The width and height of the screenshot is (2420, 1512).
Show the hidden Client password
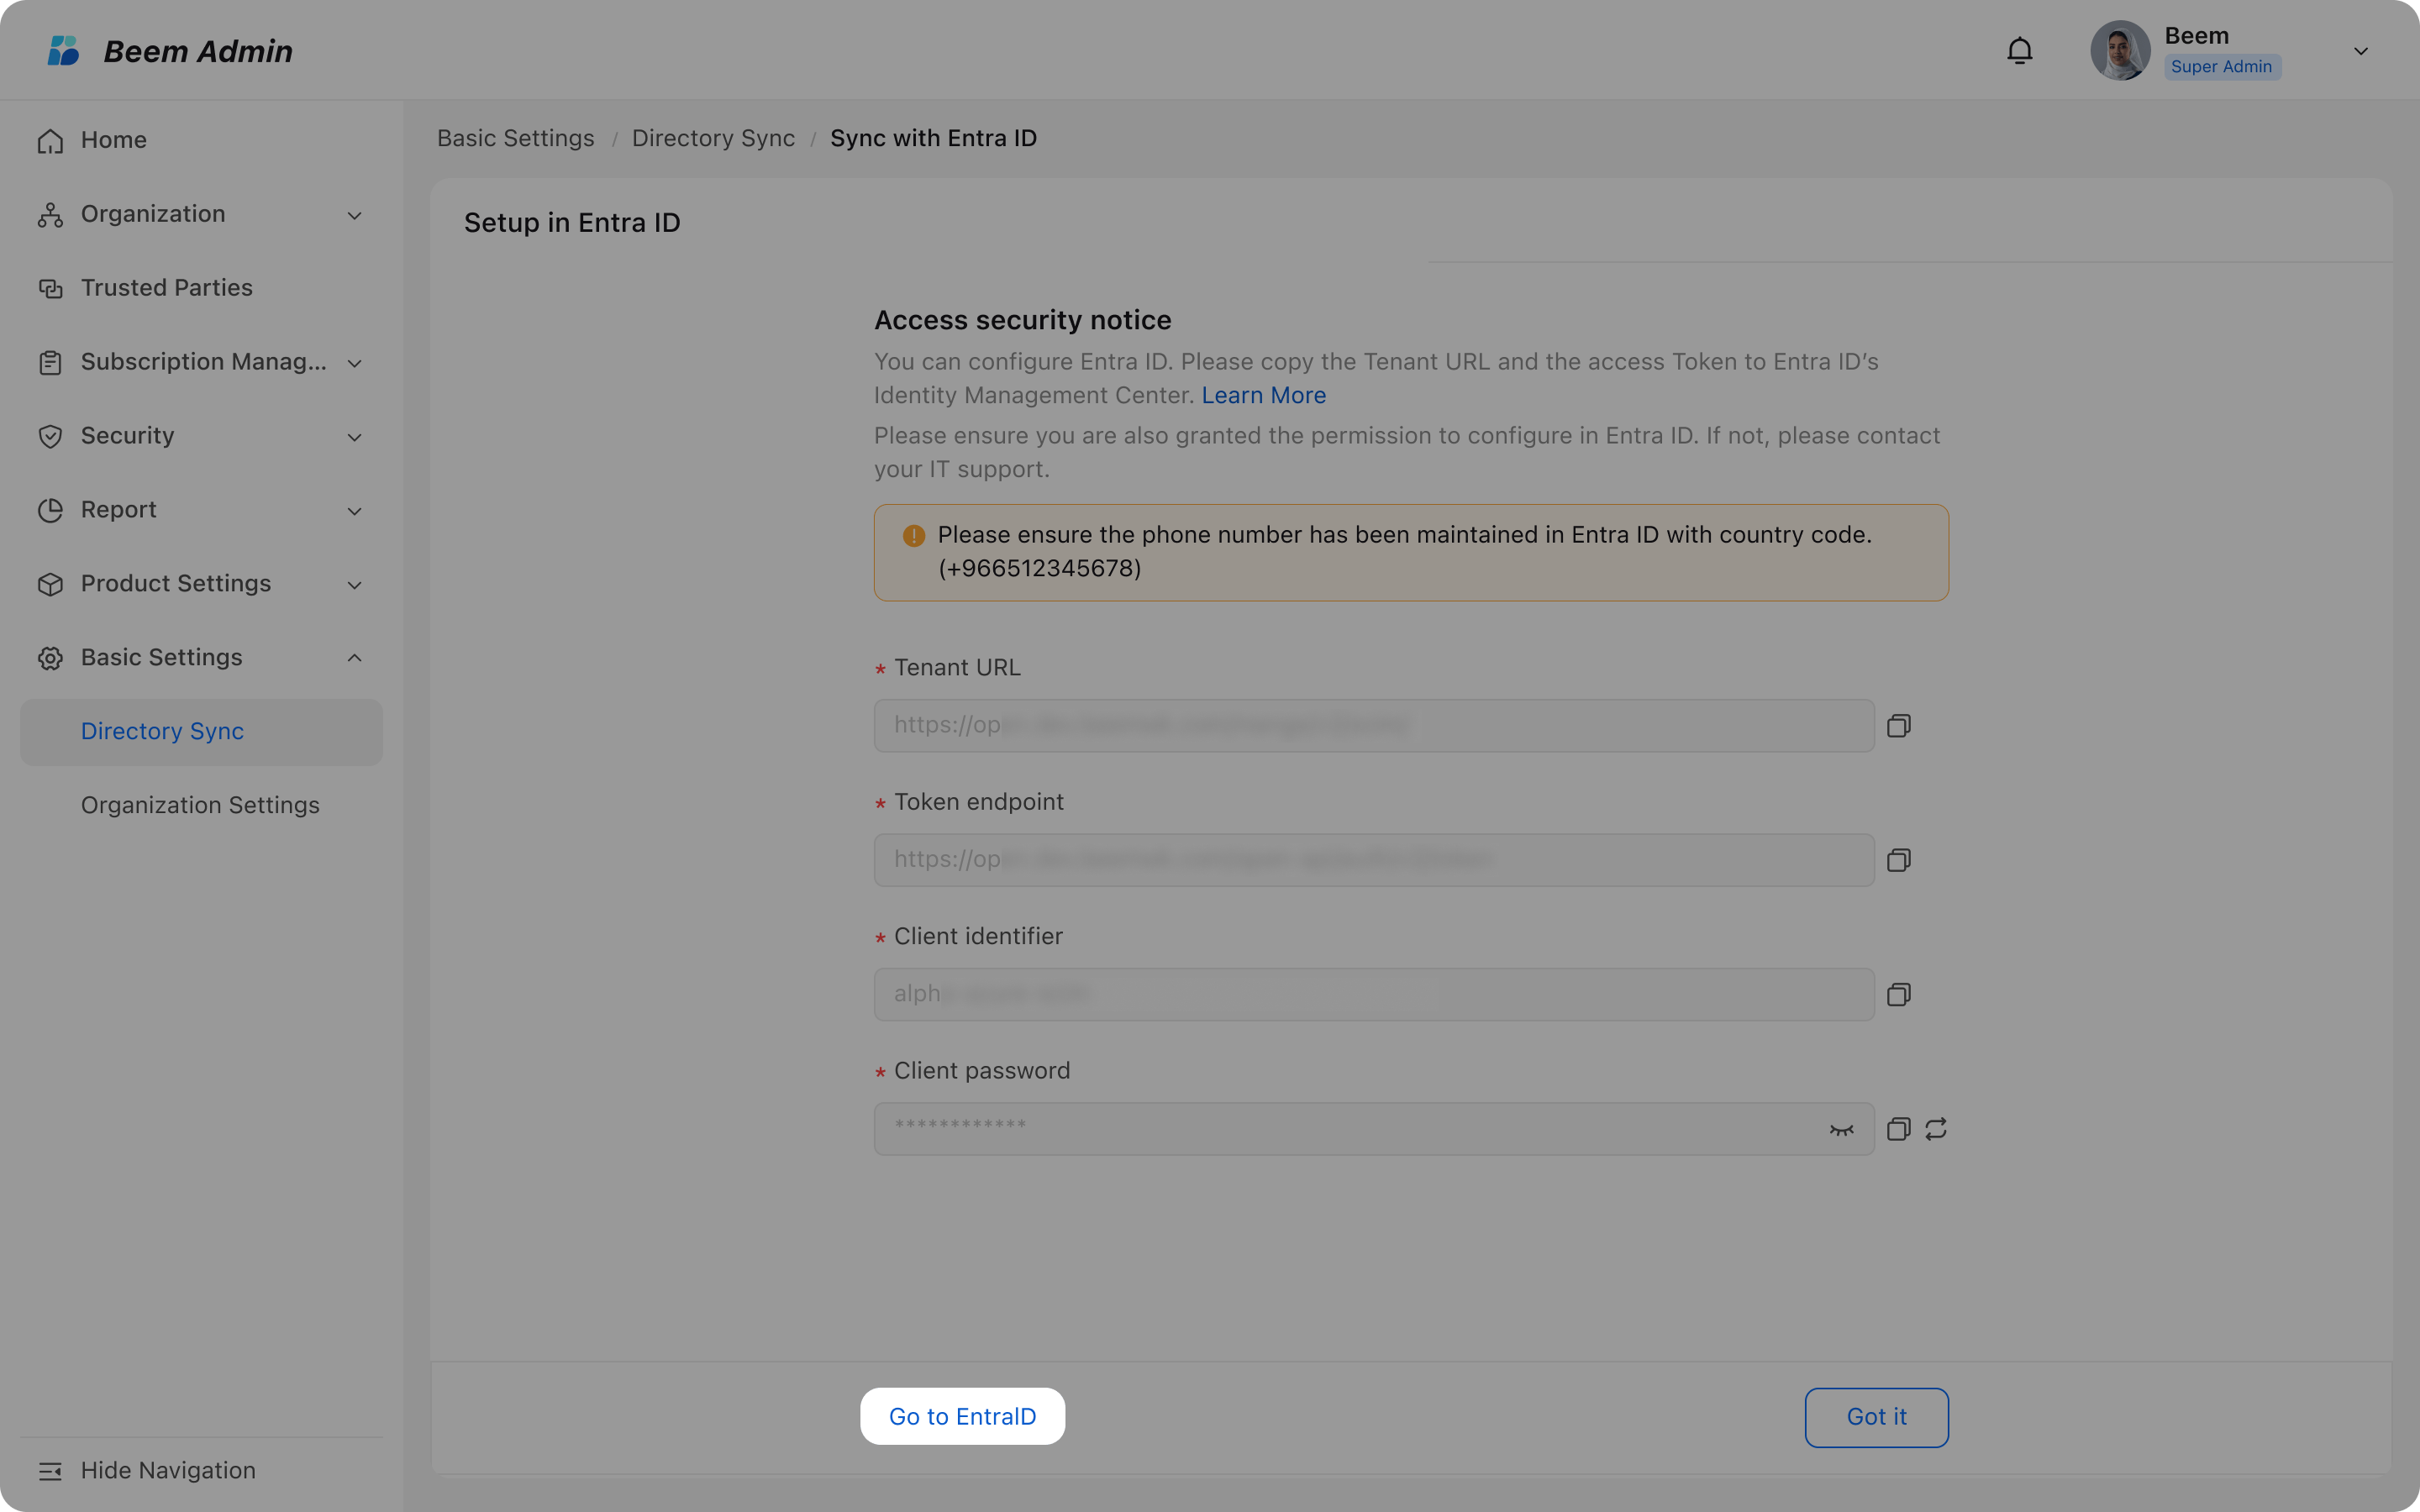tap(1842, 1130)
